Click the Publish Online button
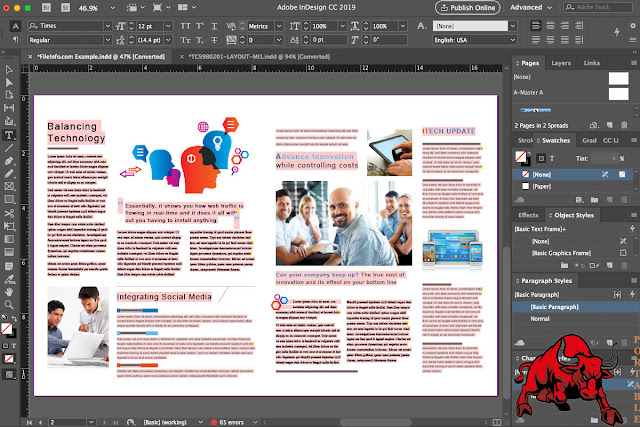Image resolution: width=640 pixels, height=427 pixels. (x=467, y=7)
